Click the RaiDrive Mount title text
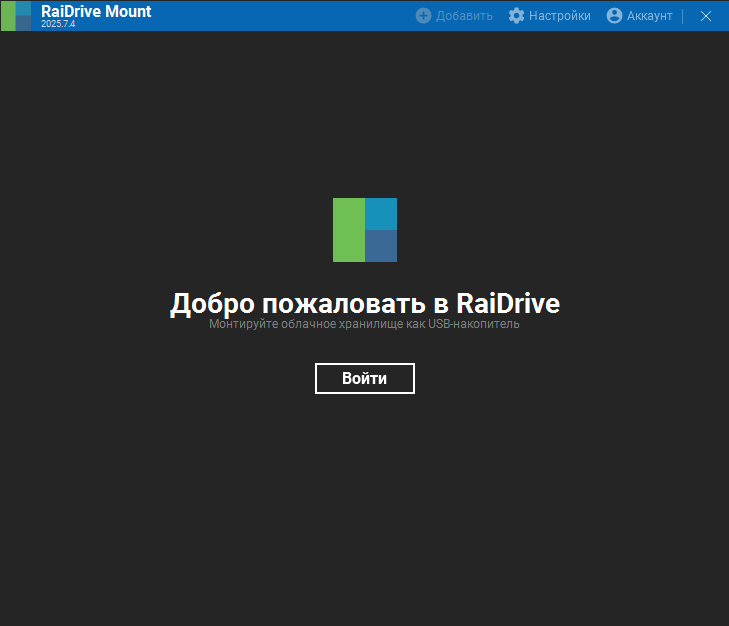The image size is (729, 626). pyautogui.click(x=96, y=11)
